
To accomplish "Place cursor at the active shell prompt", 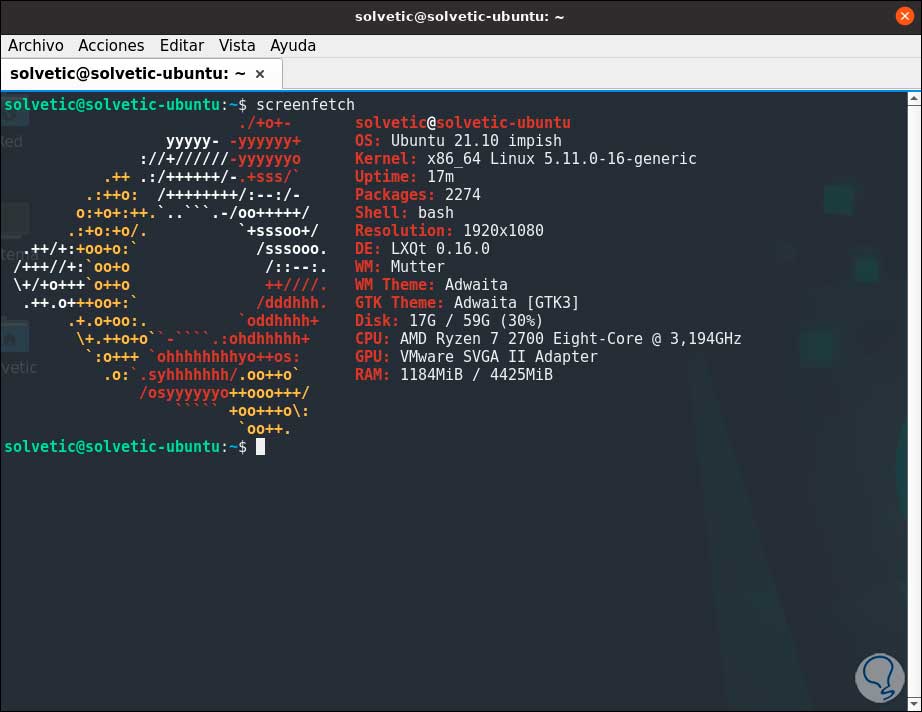I will (262, 446).
